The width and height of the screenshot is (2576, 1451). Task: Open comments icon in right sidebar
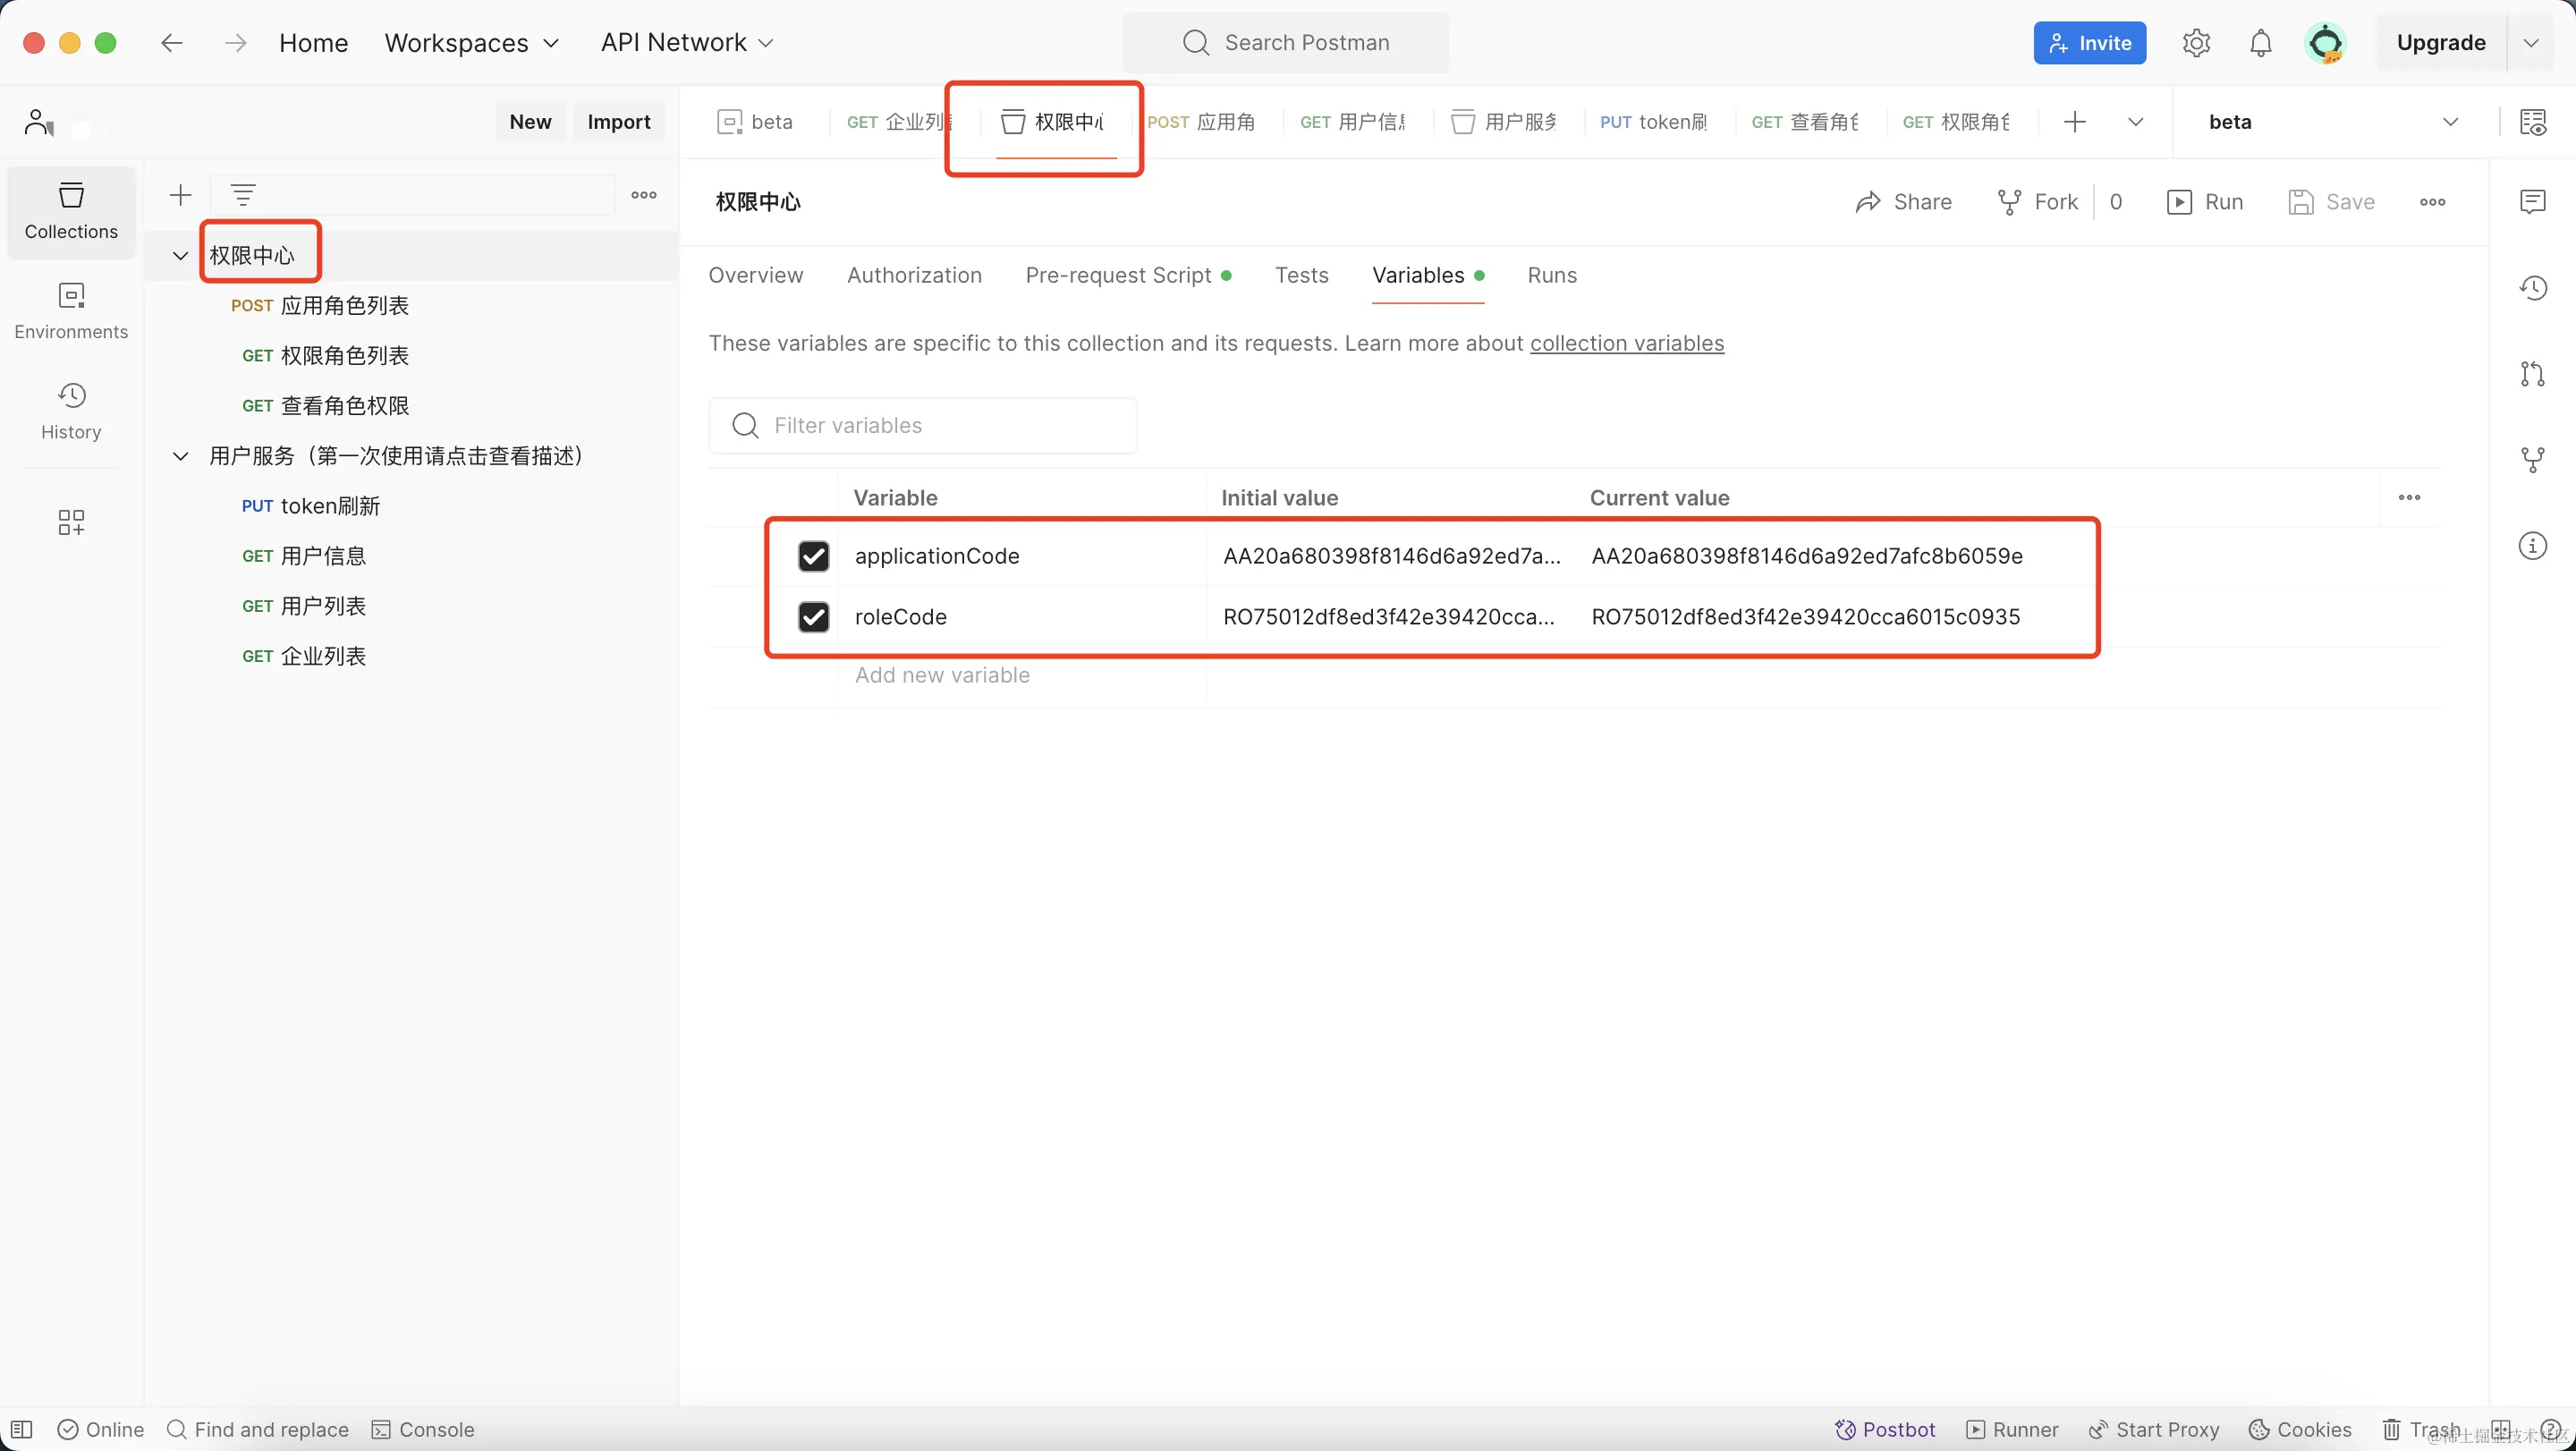click(2532, 202)
